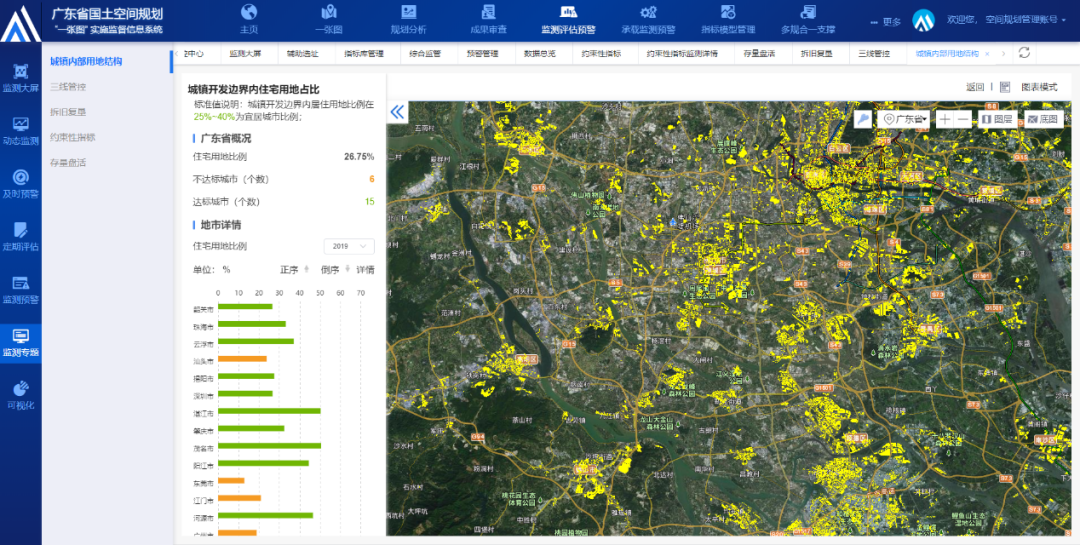Screen dimensions: 1080x545
Task: Close the 城镇内部用地结构 tab
Action: tap(987, 54)
